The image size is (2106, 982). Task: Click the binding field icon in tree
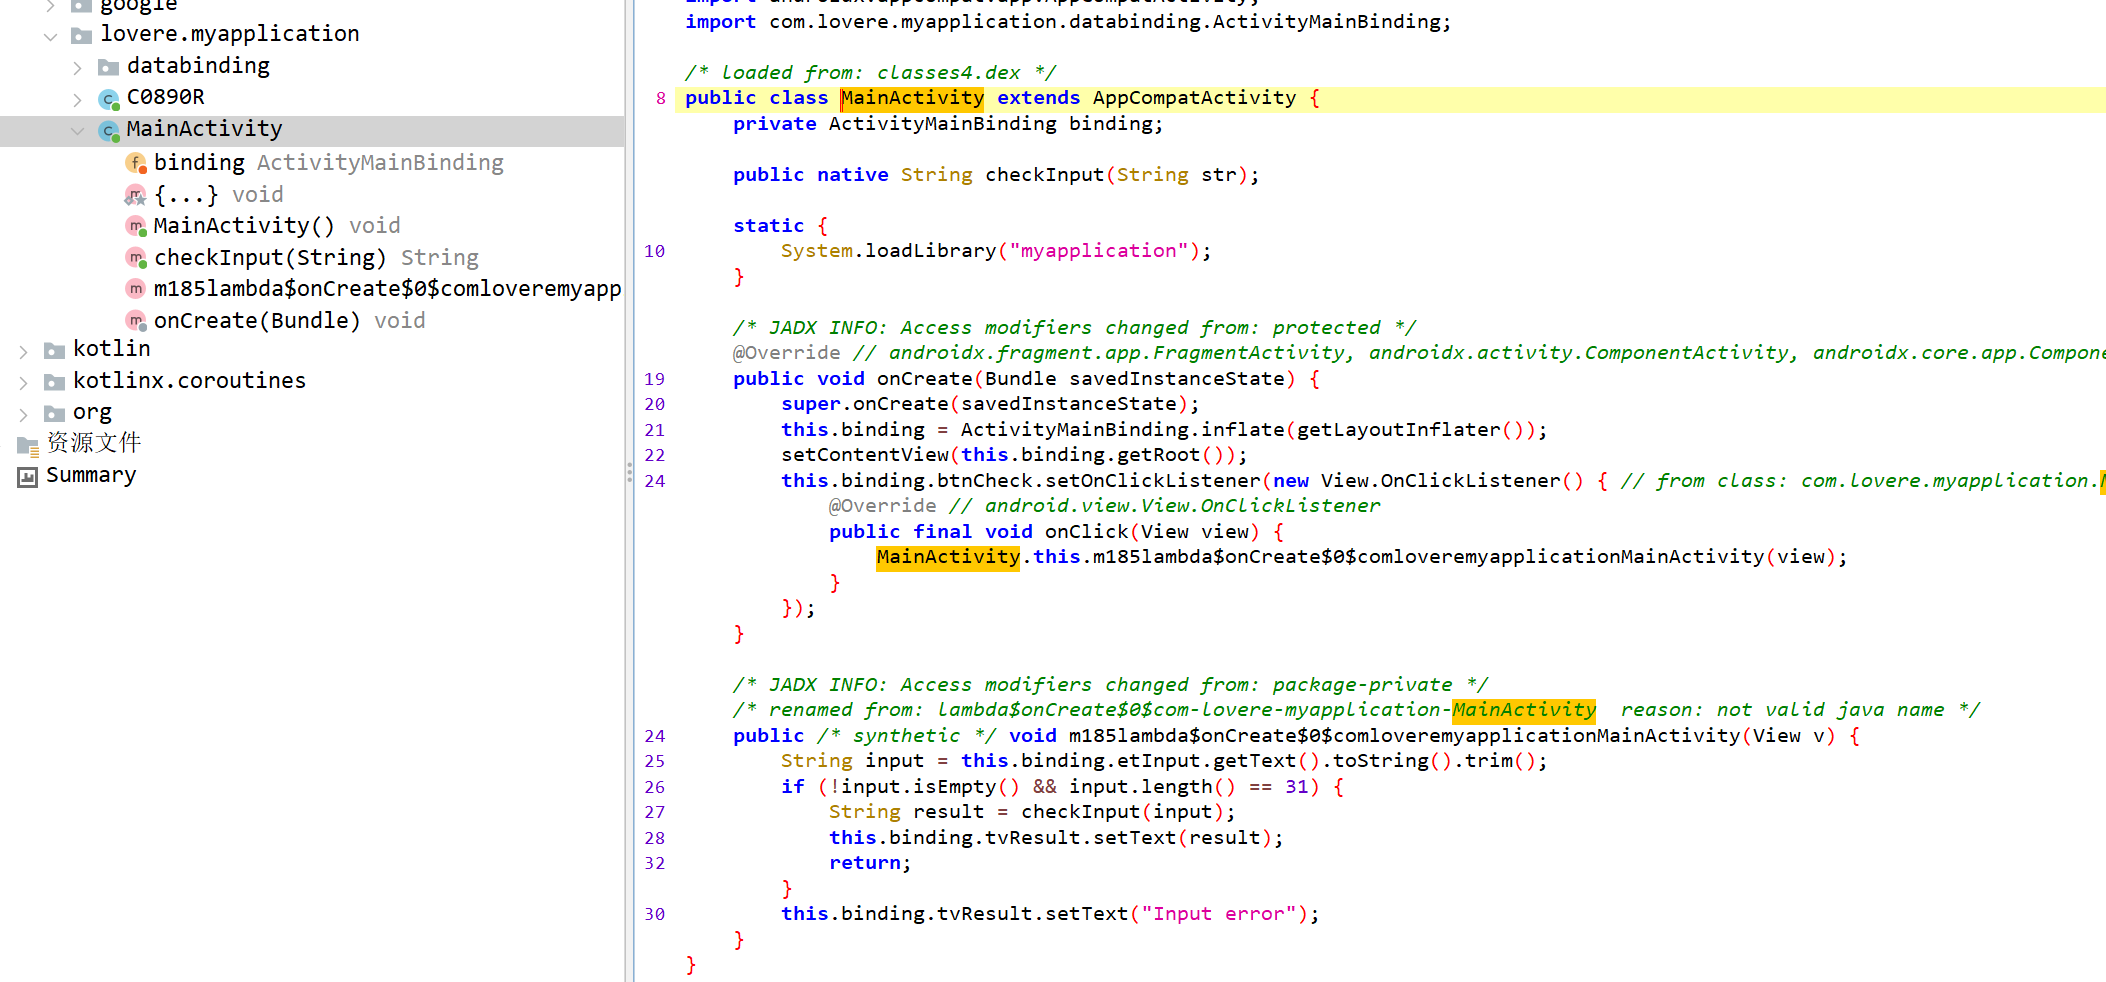pyautogui.click(x=136, y=163)
